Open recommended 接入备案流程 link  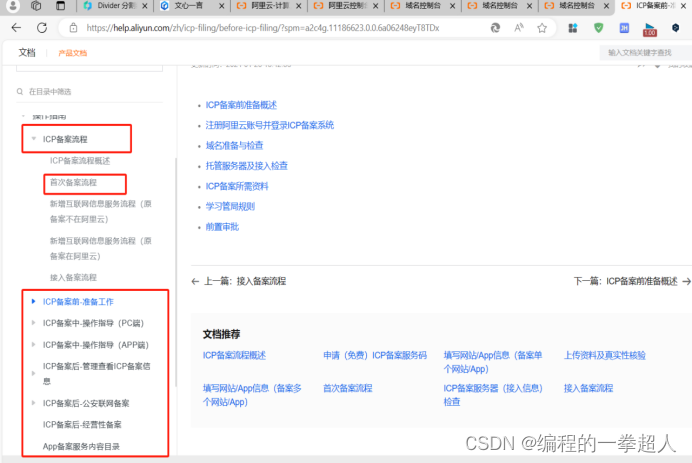point(588,388)
